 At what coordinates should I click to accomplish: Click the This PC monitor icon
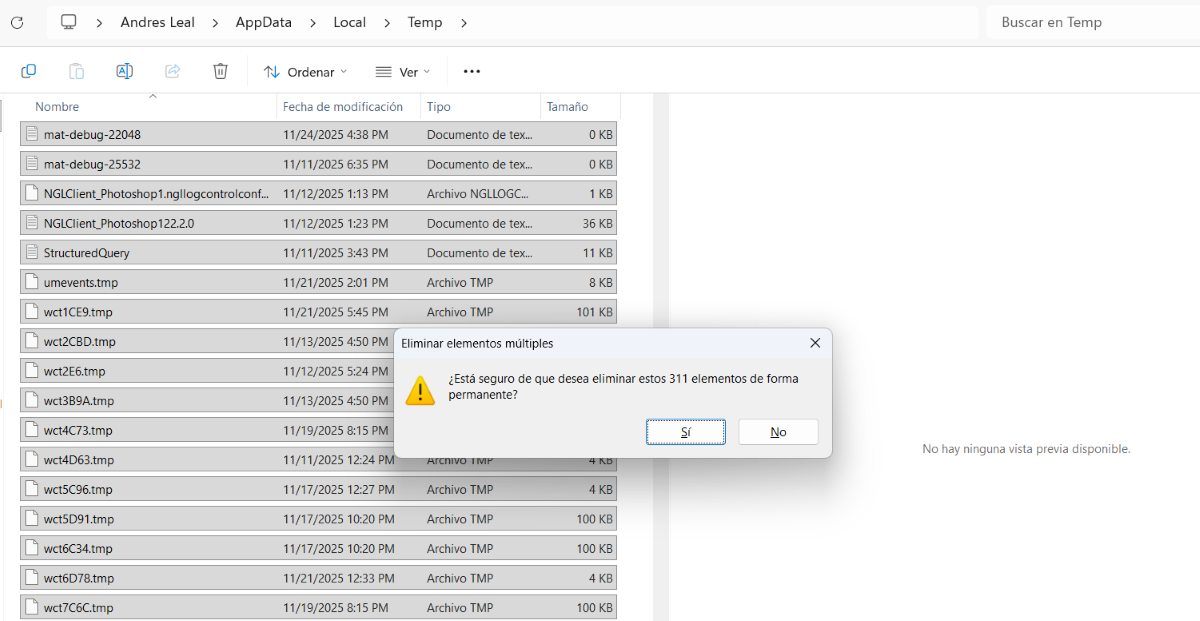(68, 22)
